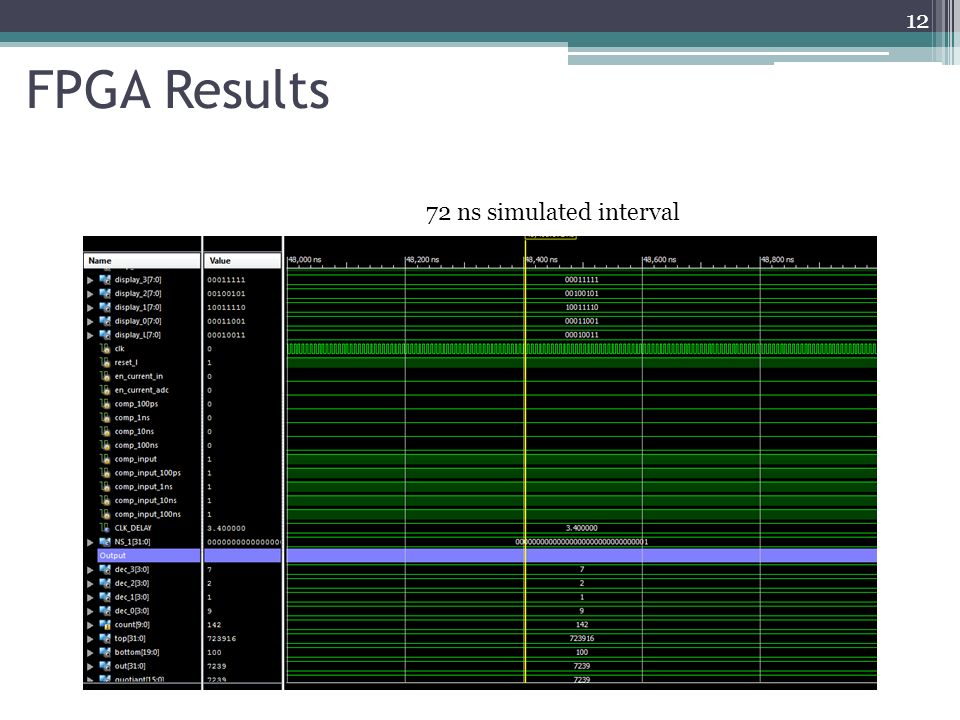Select the bottom[19:0] signal name
The image size is (960, 720).
137,652
